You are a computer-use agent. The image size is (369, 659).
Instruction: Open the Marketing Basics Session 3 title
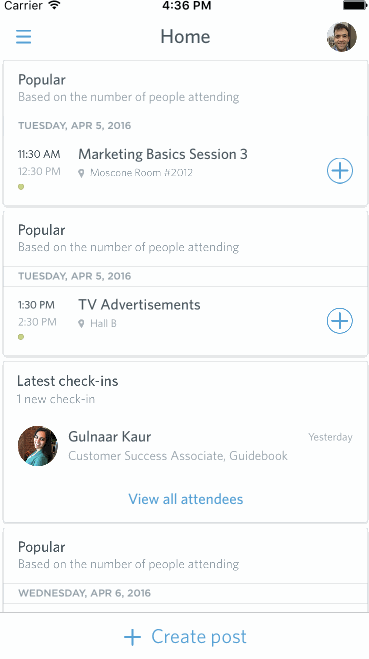(163, 154)
